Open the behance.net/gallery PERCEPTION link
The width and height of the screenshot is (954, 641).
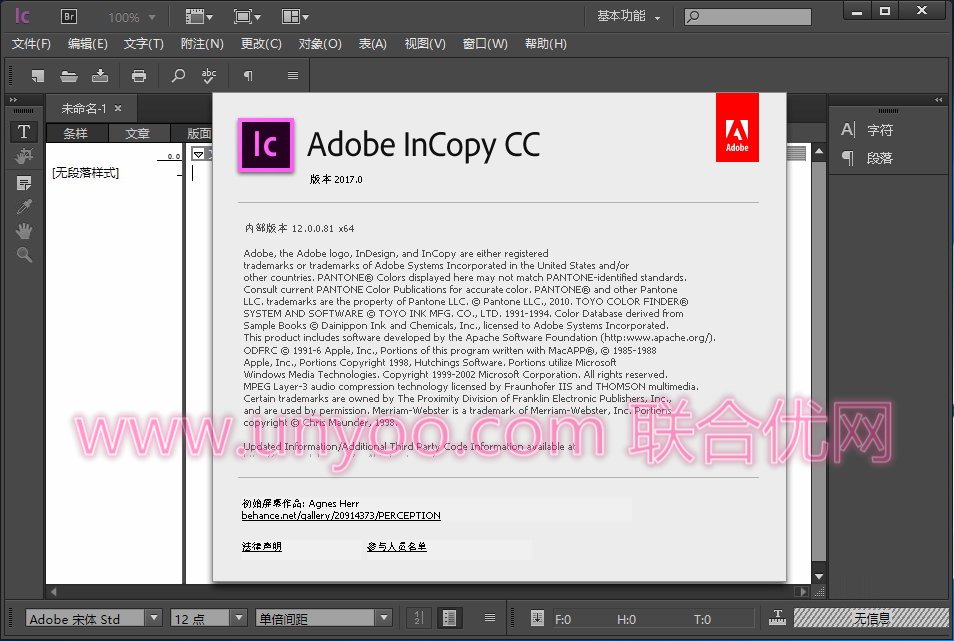(341, 515)
